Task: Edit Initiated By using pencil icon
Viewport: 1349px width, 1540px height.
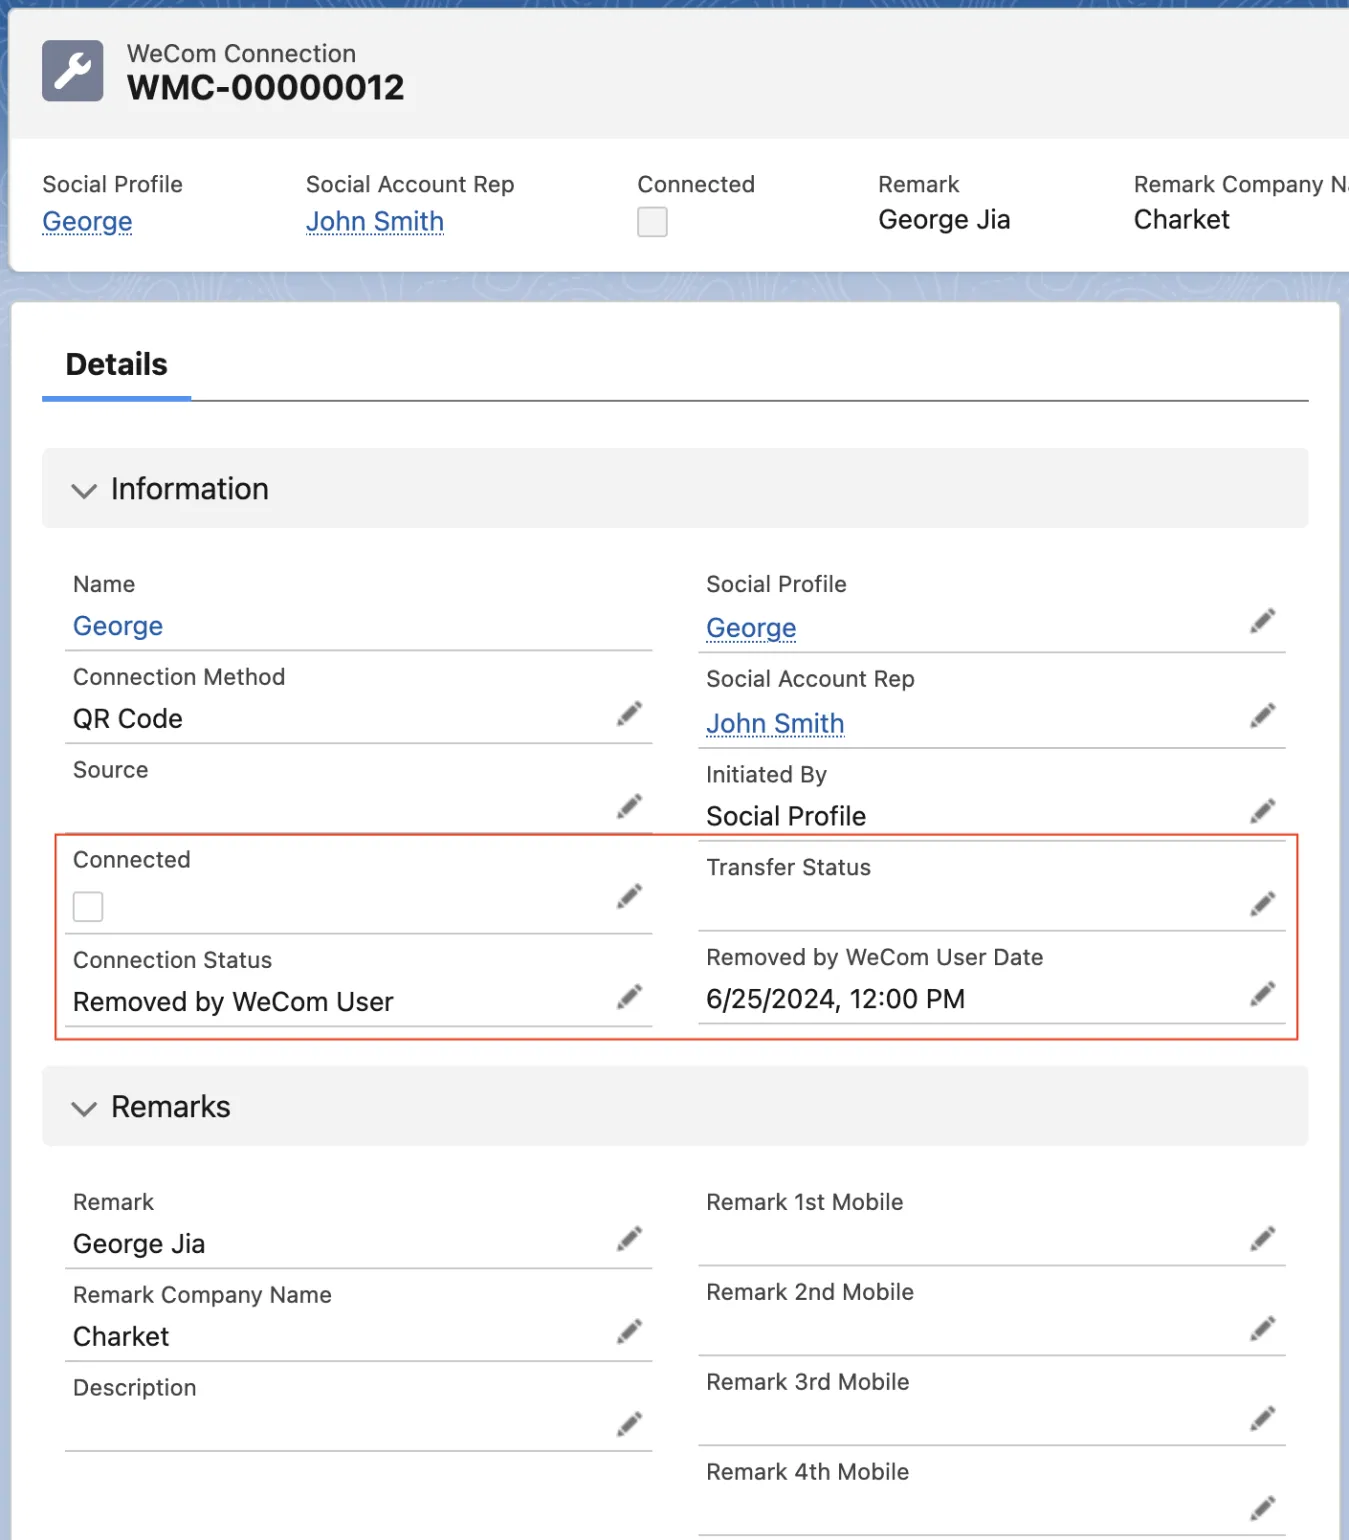Action: [1262, 811]
